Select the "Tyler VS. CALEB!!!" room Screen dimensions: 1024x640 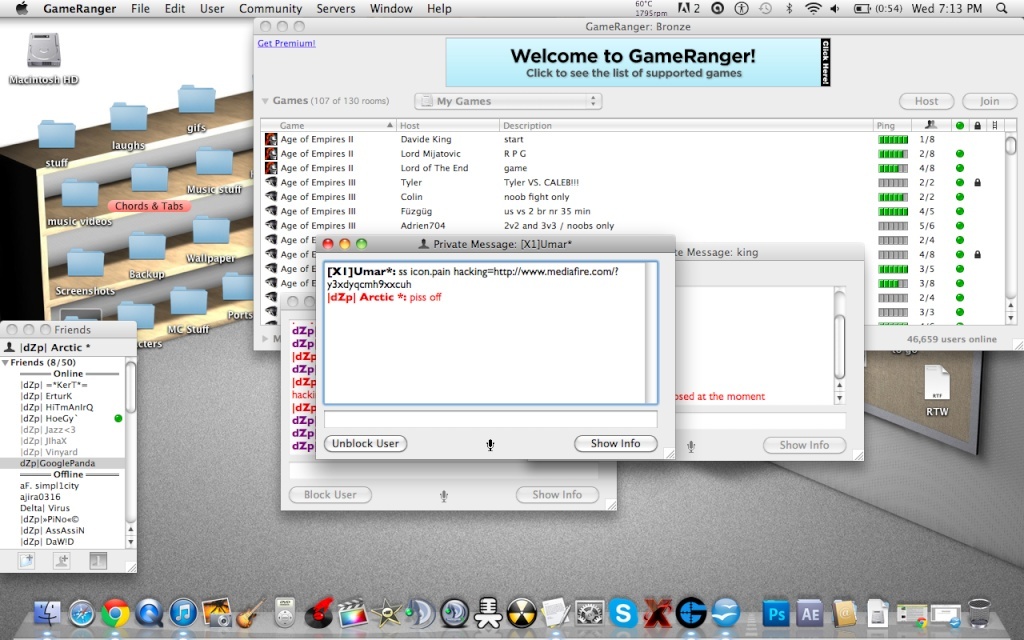(632, 182)
